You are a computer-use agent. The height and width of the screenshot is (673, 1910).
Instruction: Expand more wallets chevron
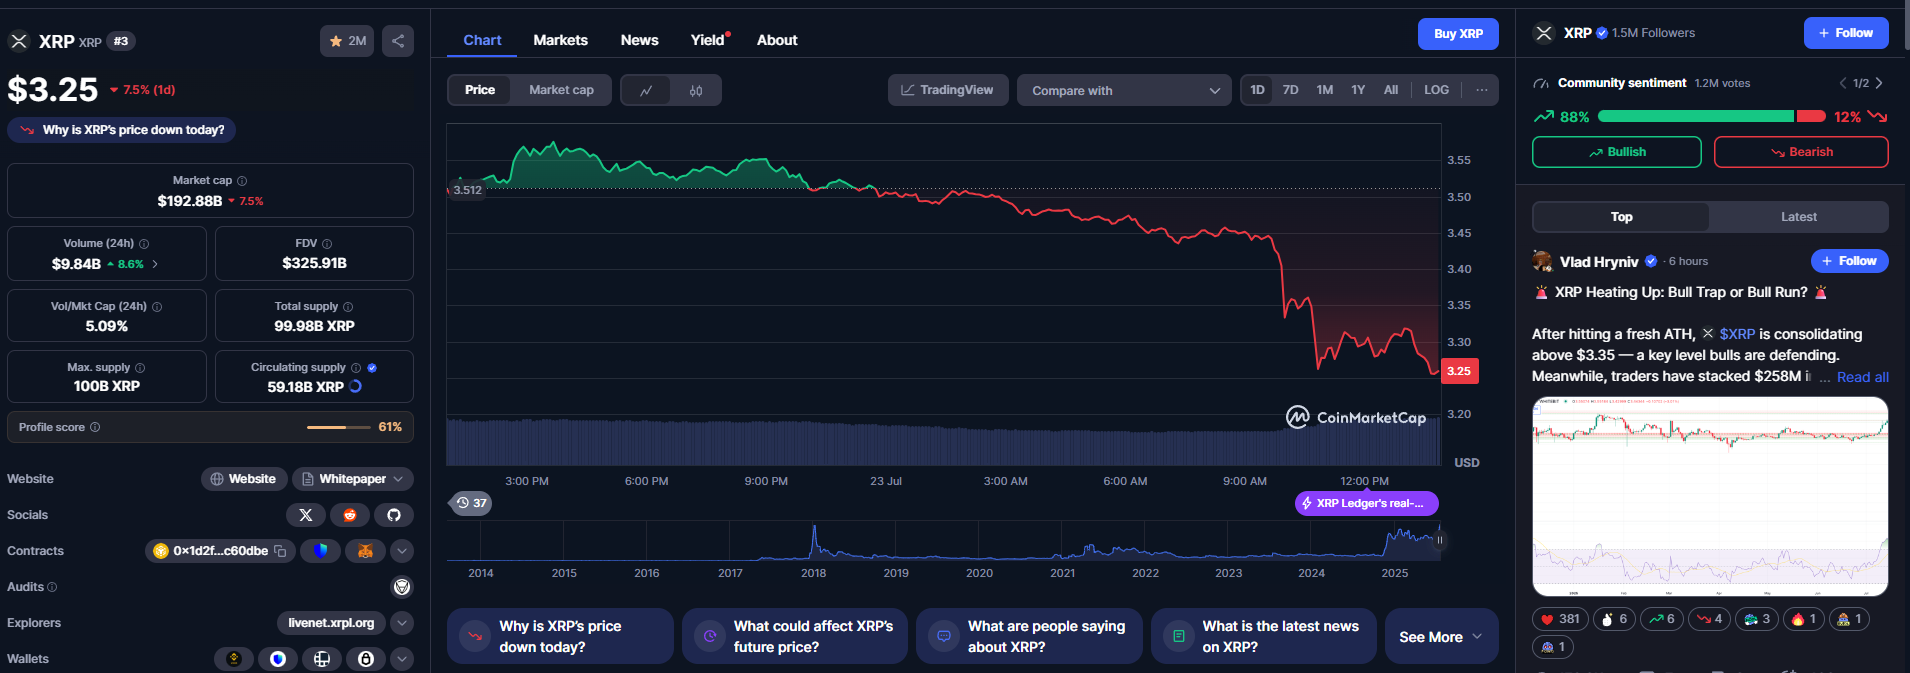(402, 659)
